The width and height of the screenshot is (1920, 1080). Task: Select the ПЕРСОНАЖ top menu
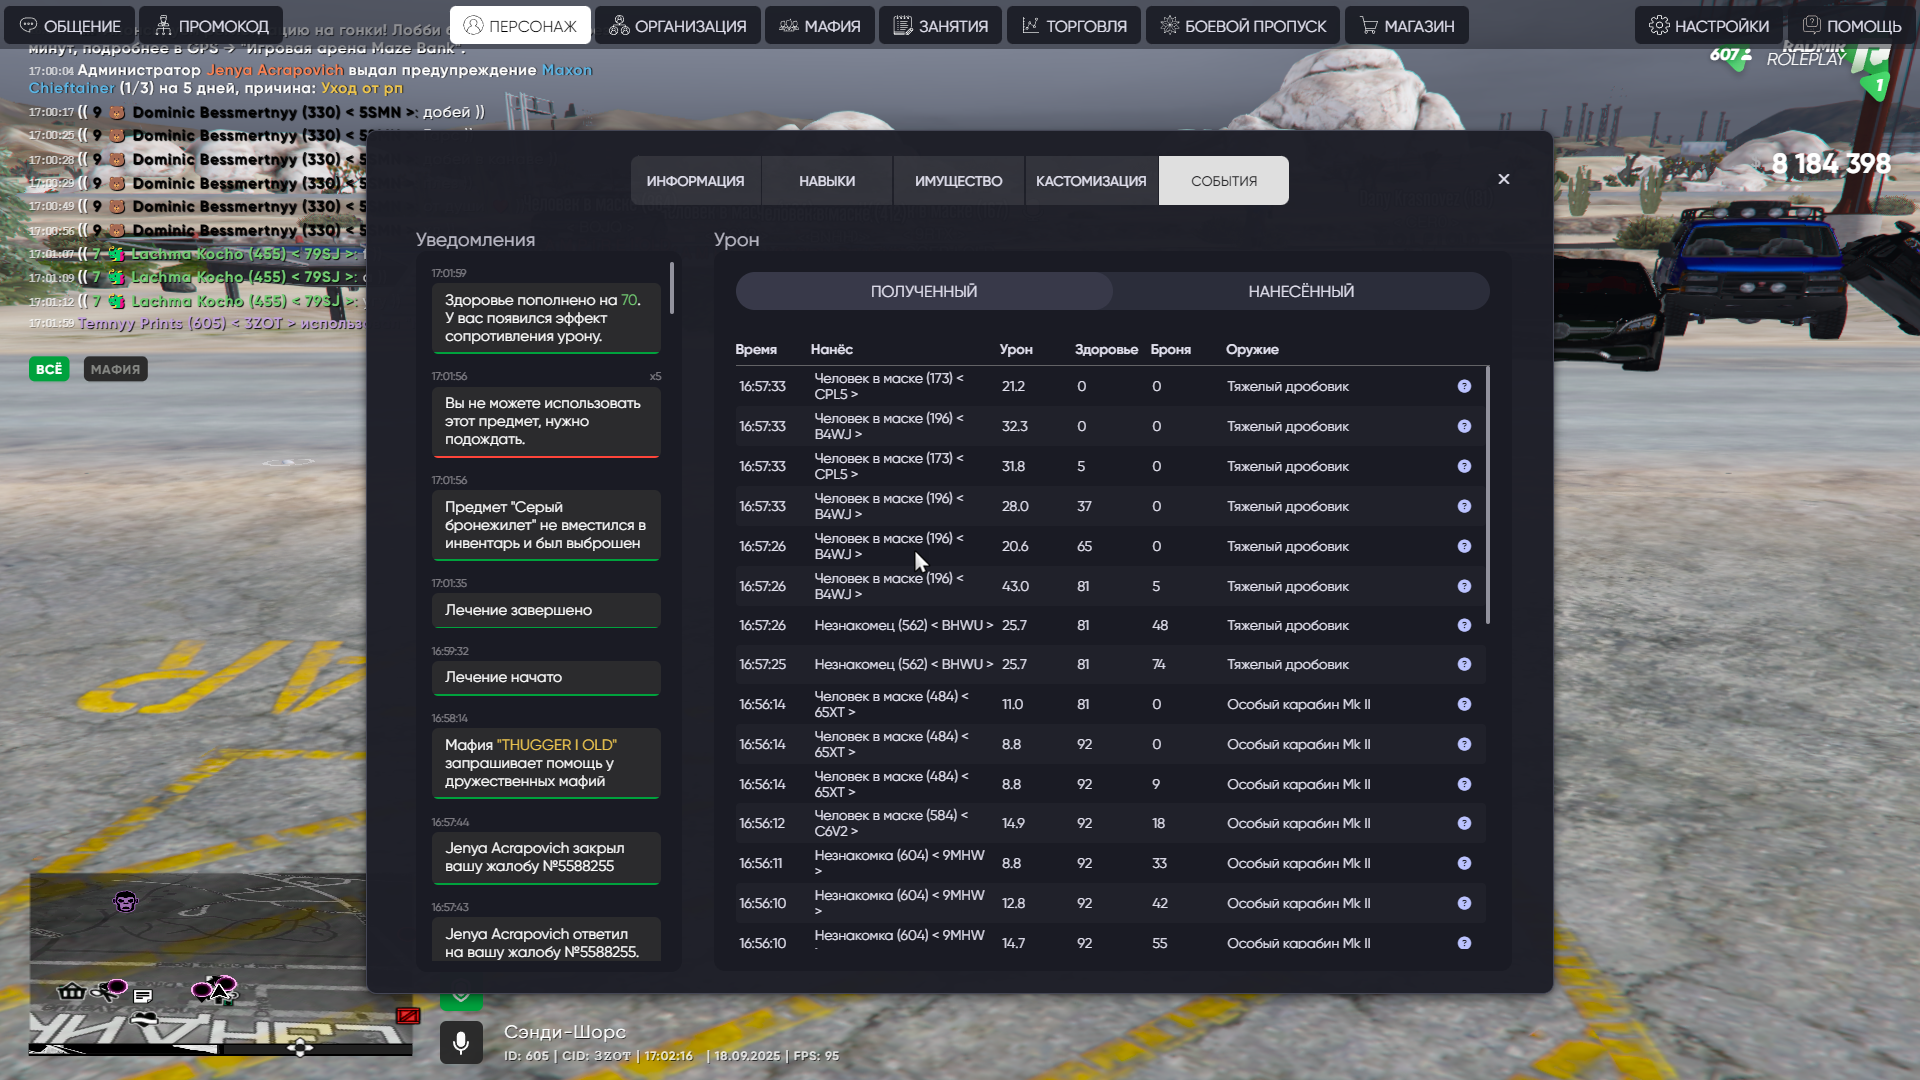tap(520, 26)
